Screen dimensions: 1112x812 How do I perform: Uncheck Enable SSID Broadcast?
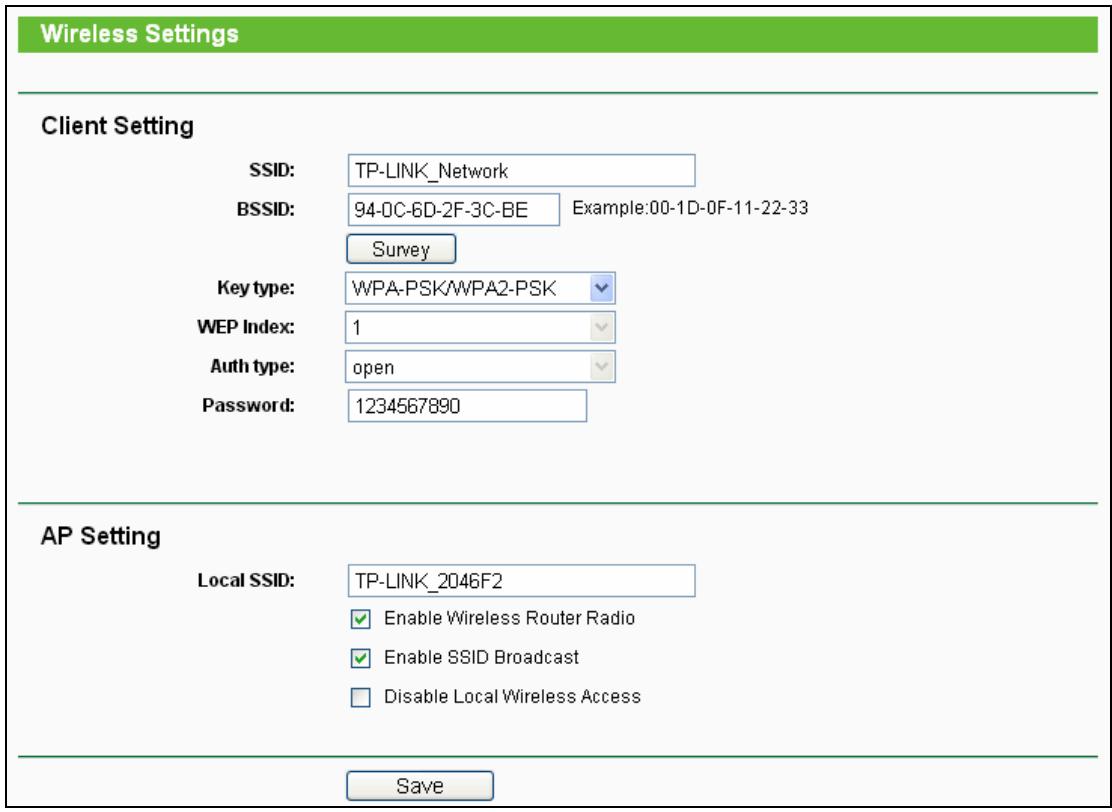point(360,658)
